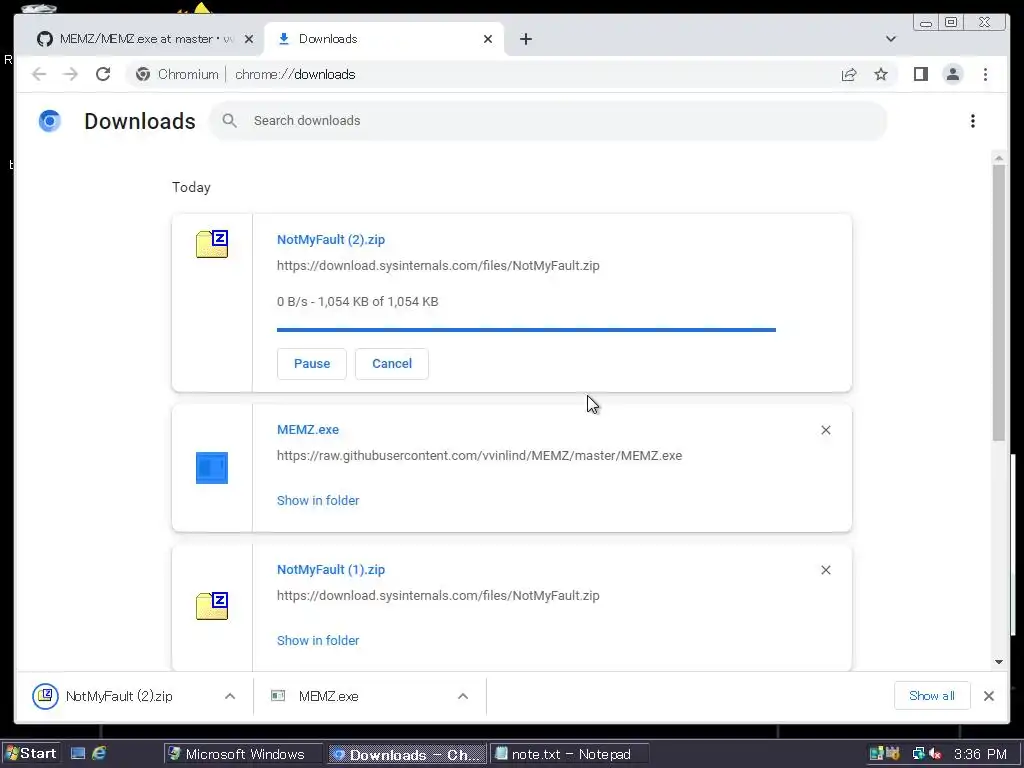Image resolution: width=1024 pixels, height=768 pixels.
Task: Click the NotMyFault (1).zip file icon
Action: [x=212, y=606]
